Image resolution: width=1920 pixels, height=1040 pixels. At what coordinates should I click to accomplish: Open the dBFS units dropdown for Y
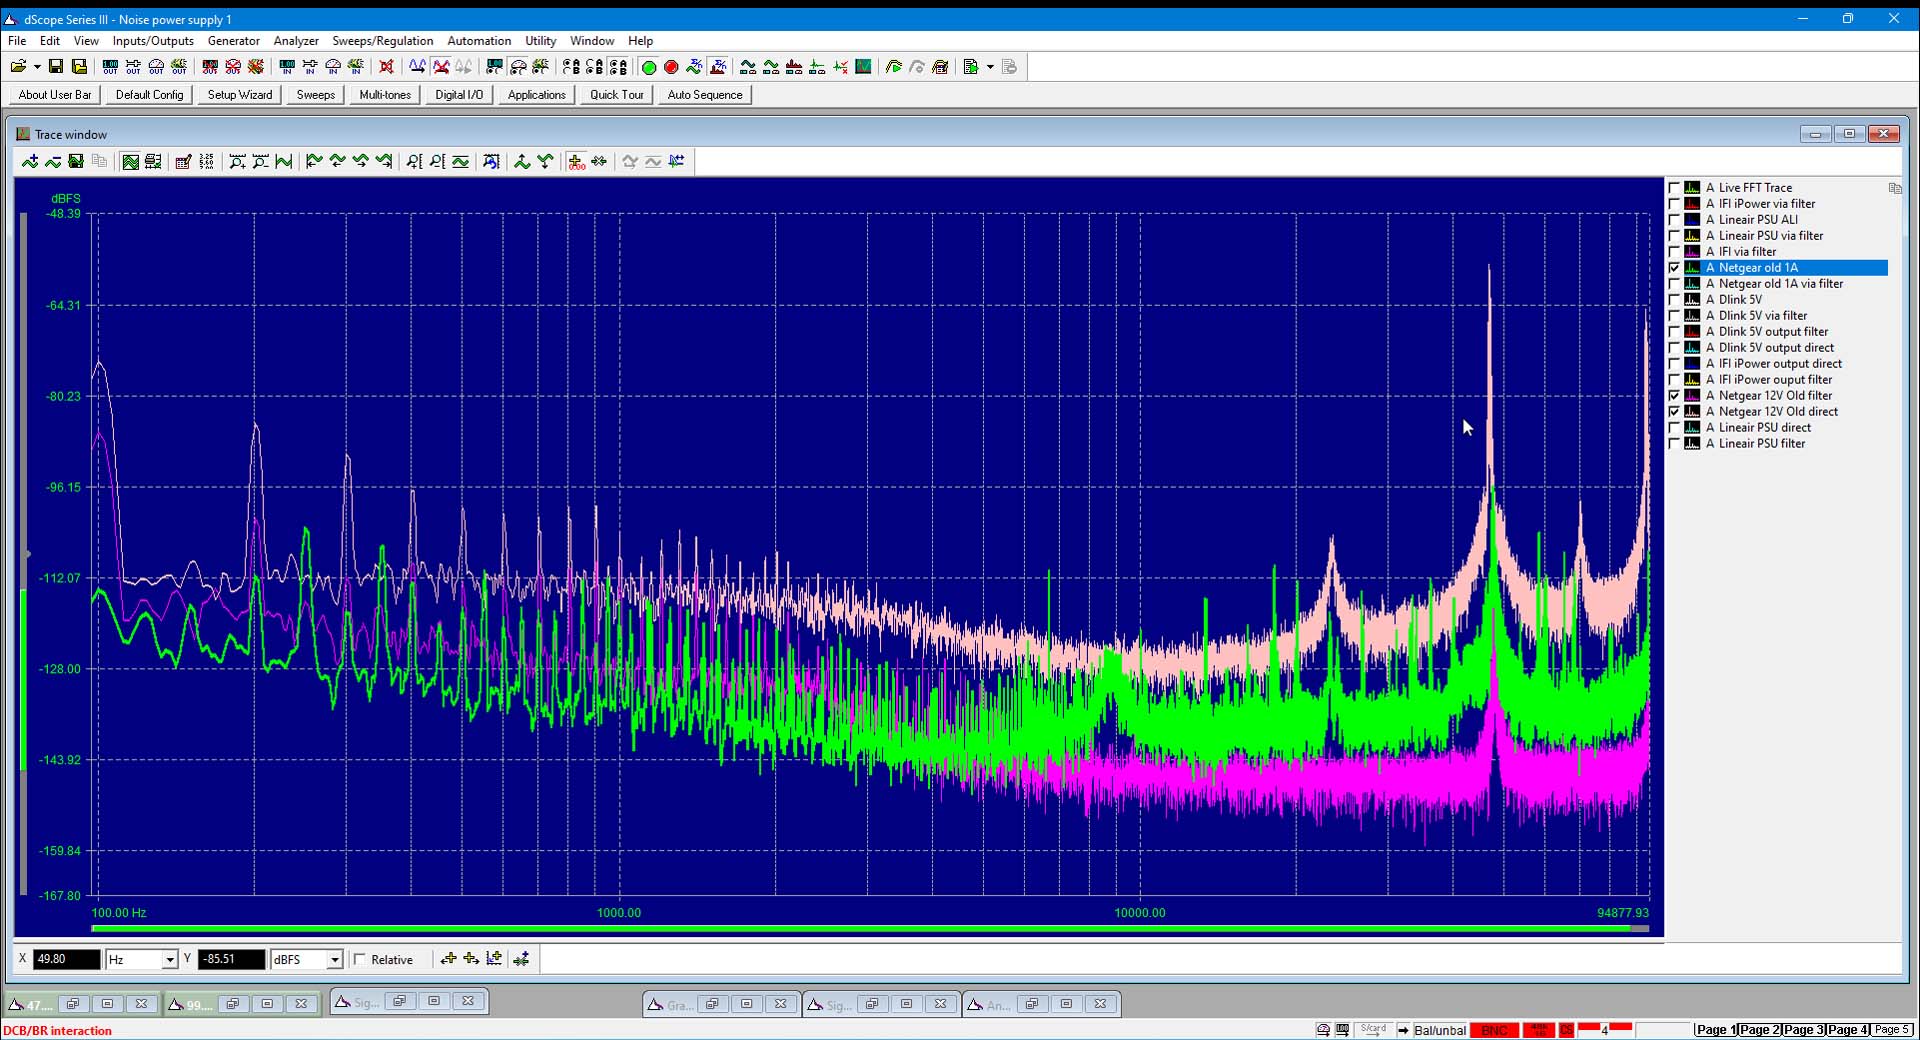tap(334, 960)
